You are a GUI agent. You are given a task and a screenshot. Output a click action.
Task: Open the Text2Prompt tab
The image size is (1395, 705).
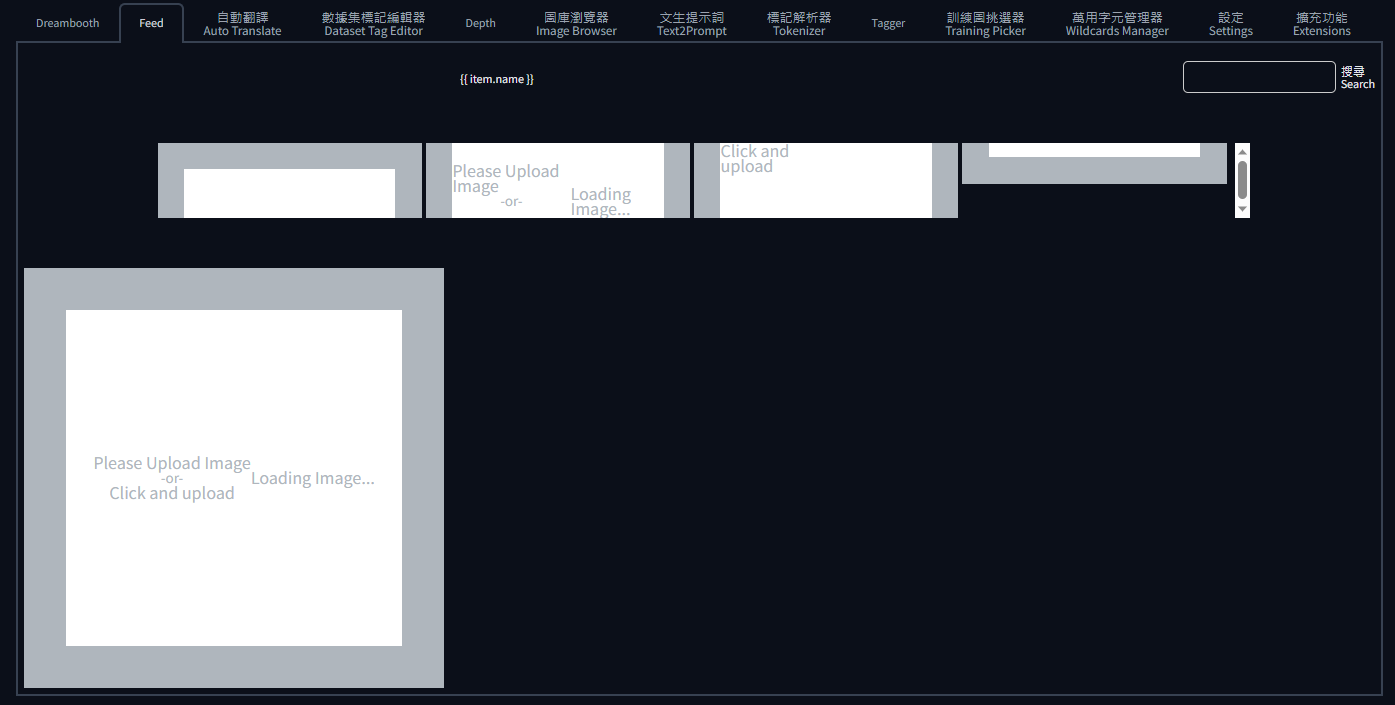coord(691,22)
